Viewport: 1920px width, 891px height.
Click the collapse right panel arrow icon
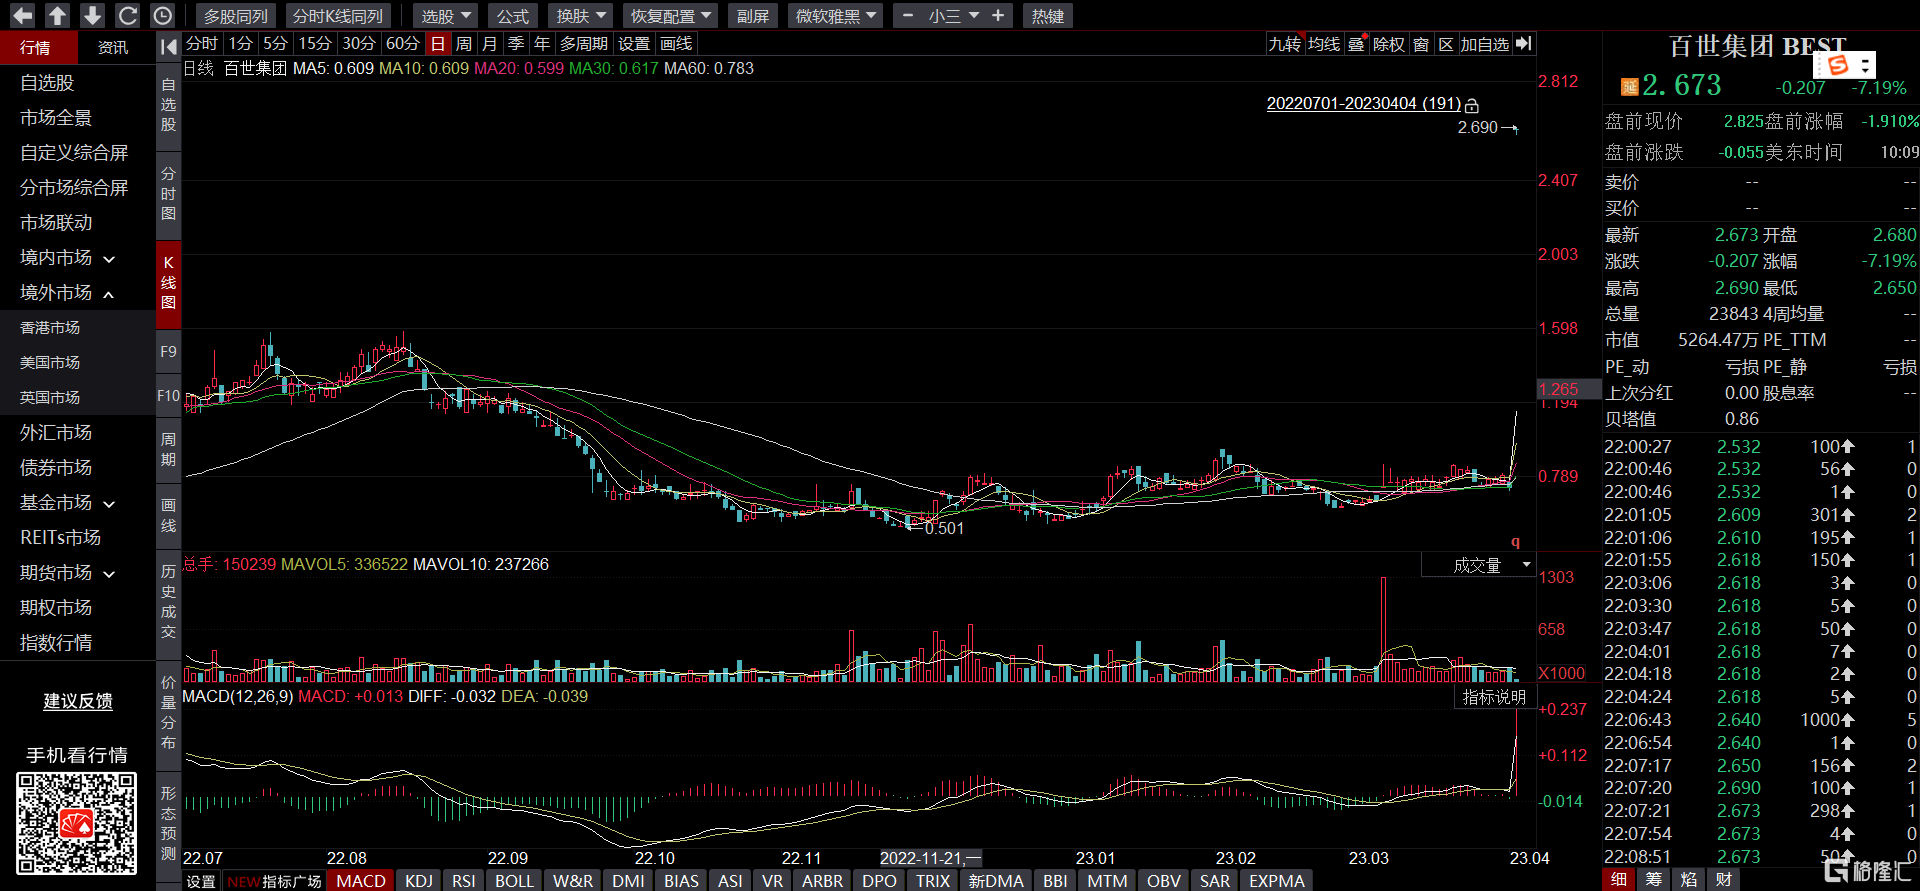coord(1524,44)
